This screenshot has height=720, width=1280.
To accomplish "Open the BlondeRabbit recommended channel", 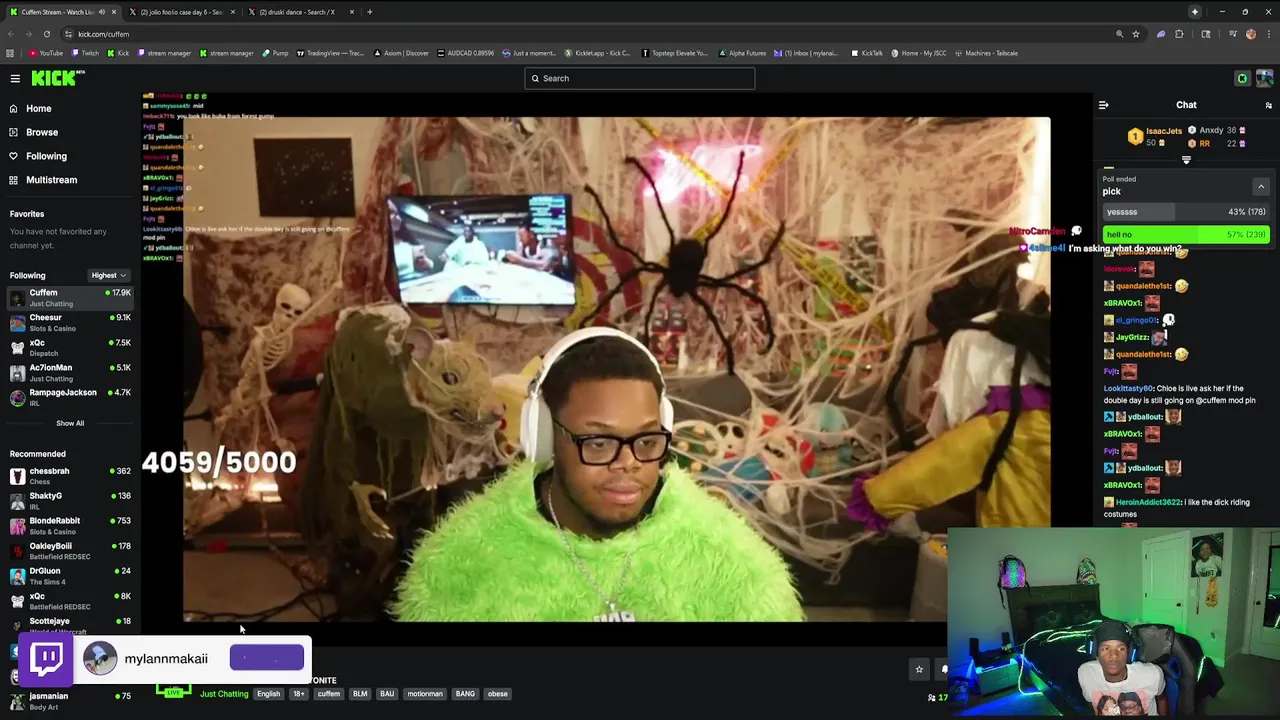I will (70, 526).
